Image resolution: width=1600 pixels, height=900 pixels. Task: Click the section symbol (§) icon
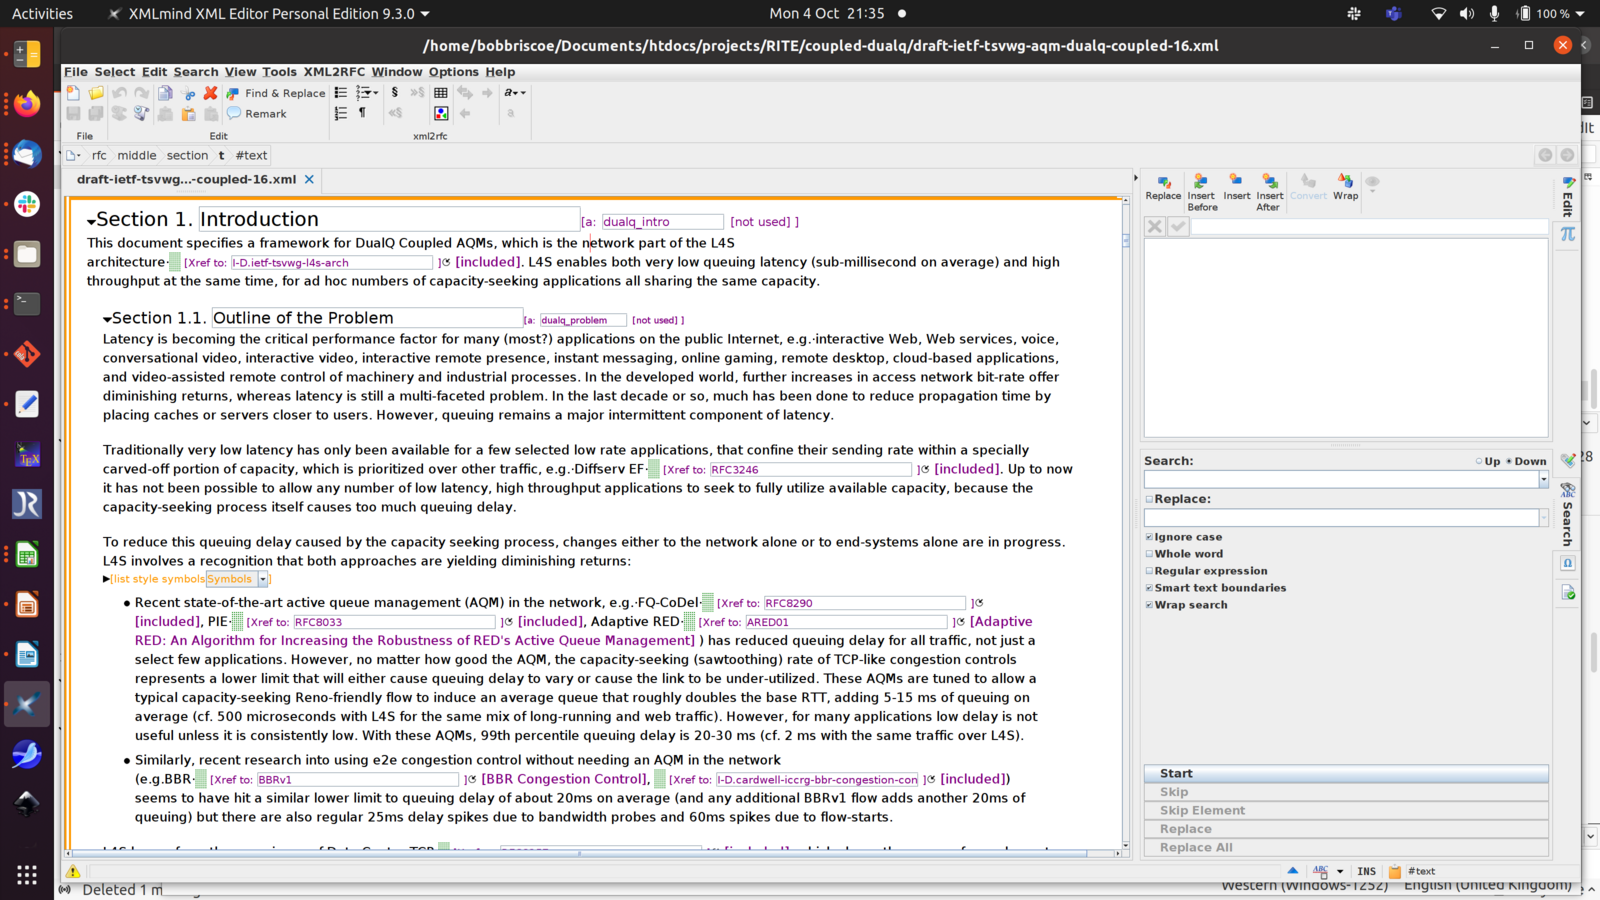(395, 93)
